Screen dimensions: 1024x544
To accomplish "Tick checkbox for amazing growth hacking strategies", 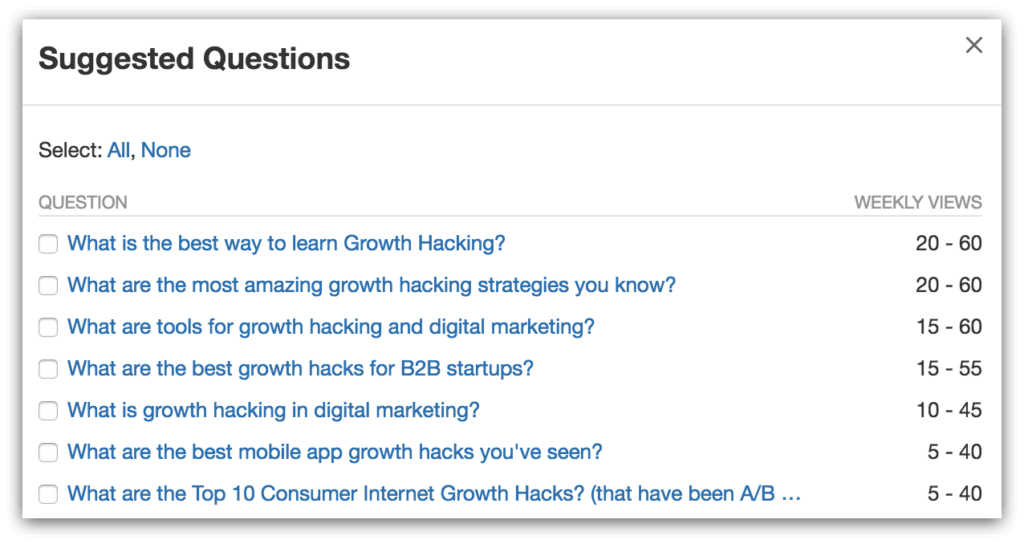I will point(48,285).
